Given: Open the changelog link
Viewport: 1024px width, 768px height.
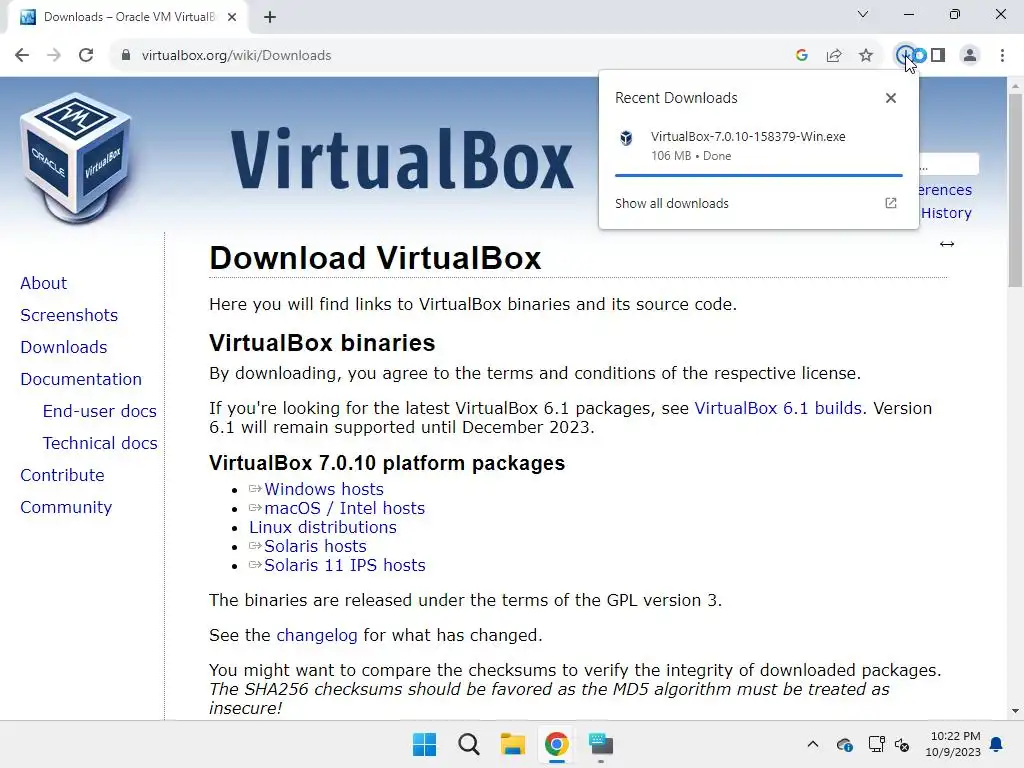Looking at the screenshot, I should coord(317,635).
